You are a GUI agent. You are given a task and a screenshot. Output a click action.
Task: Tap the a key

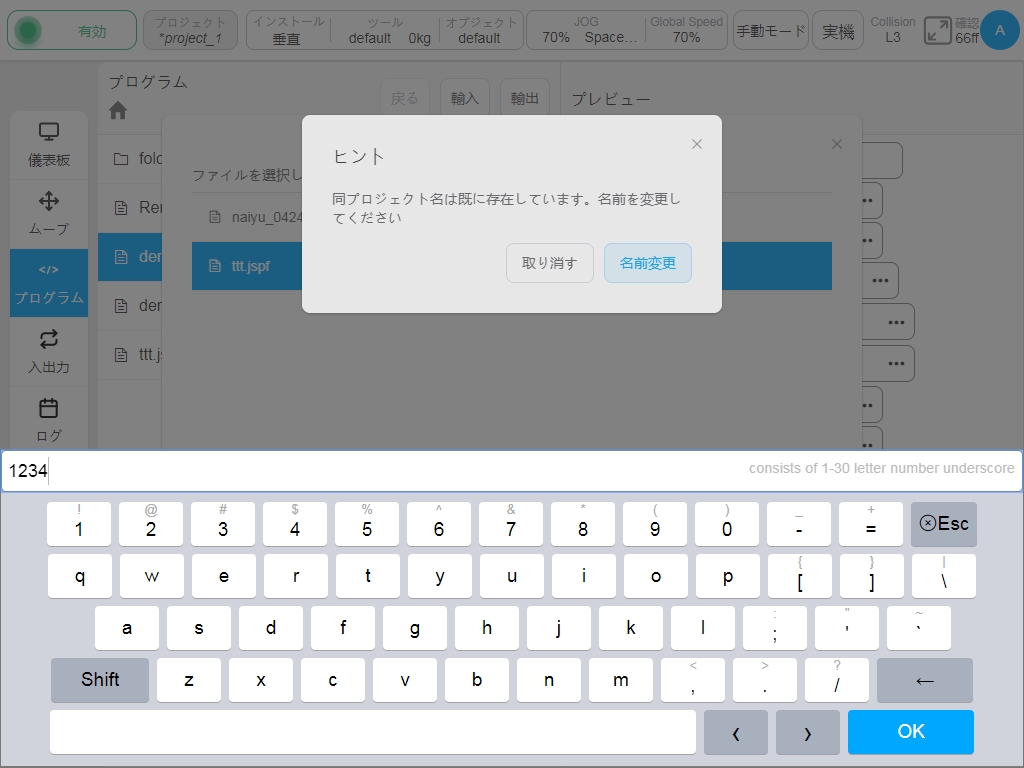pos(127,628)
